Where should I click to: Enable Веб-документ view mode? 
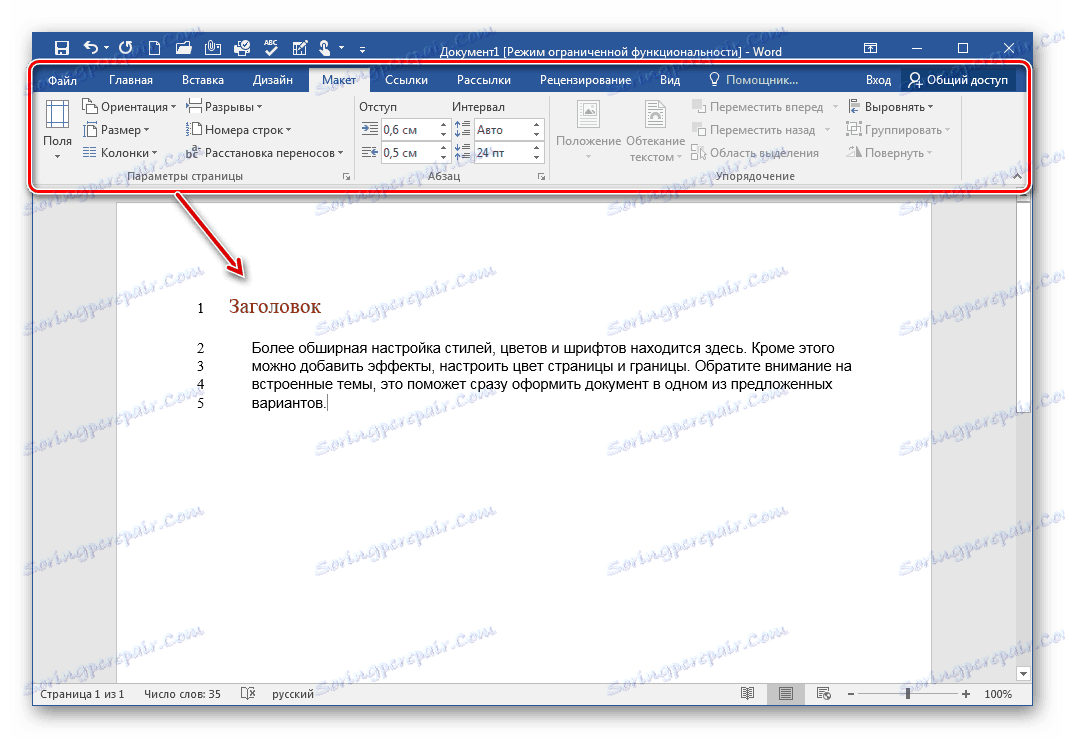click(x=823, y=693)
